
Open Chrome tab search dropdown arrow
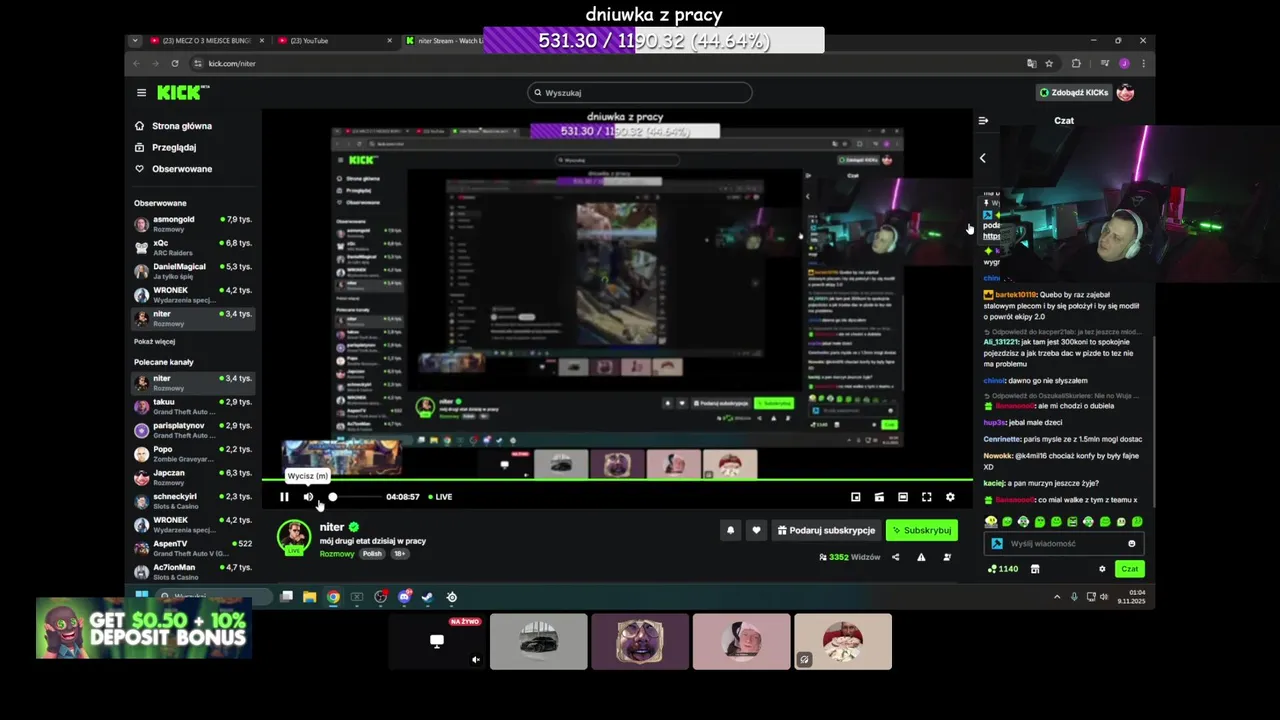(x=135, y=41)
